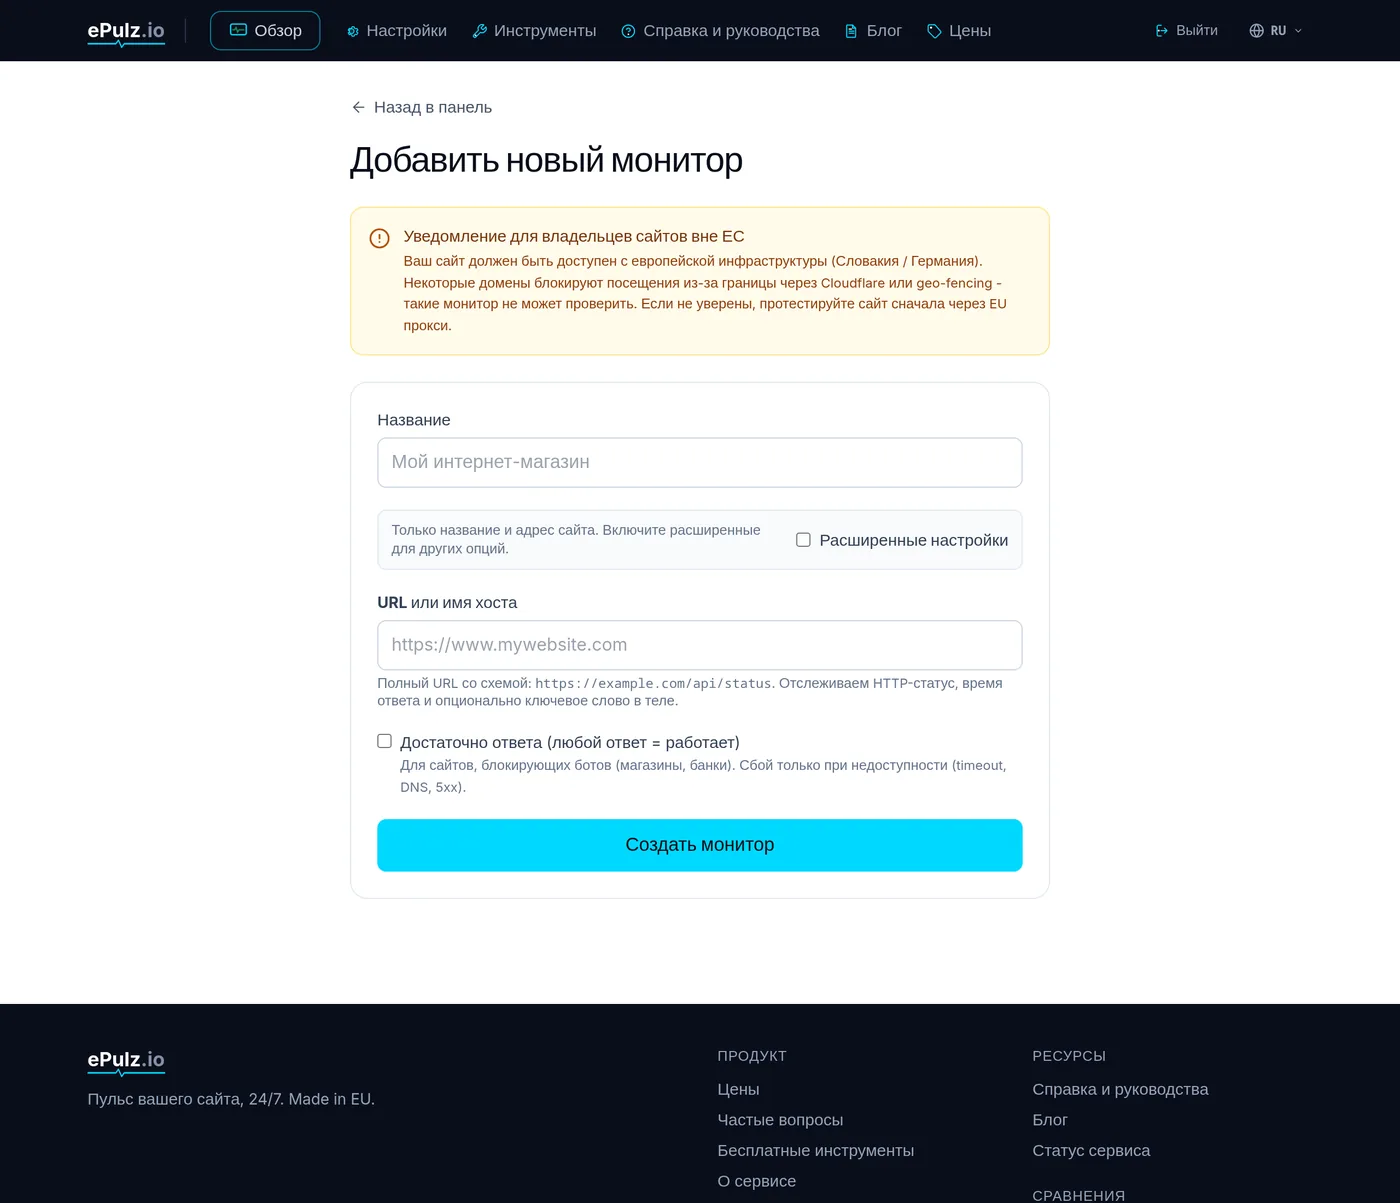Open Блог in header navigation
Viewport: 1400px width, 1203px height.
(873, 31)
